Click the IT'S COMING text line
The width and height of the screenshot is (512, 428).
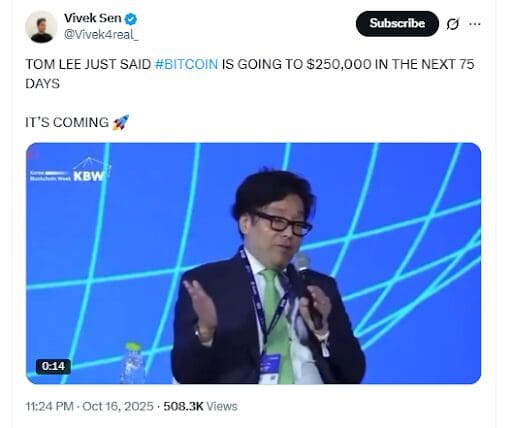67,123
